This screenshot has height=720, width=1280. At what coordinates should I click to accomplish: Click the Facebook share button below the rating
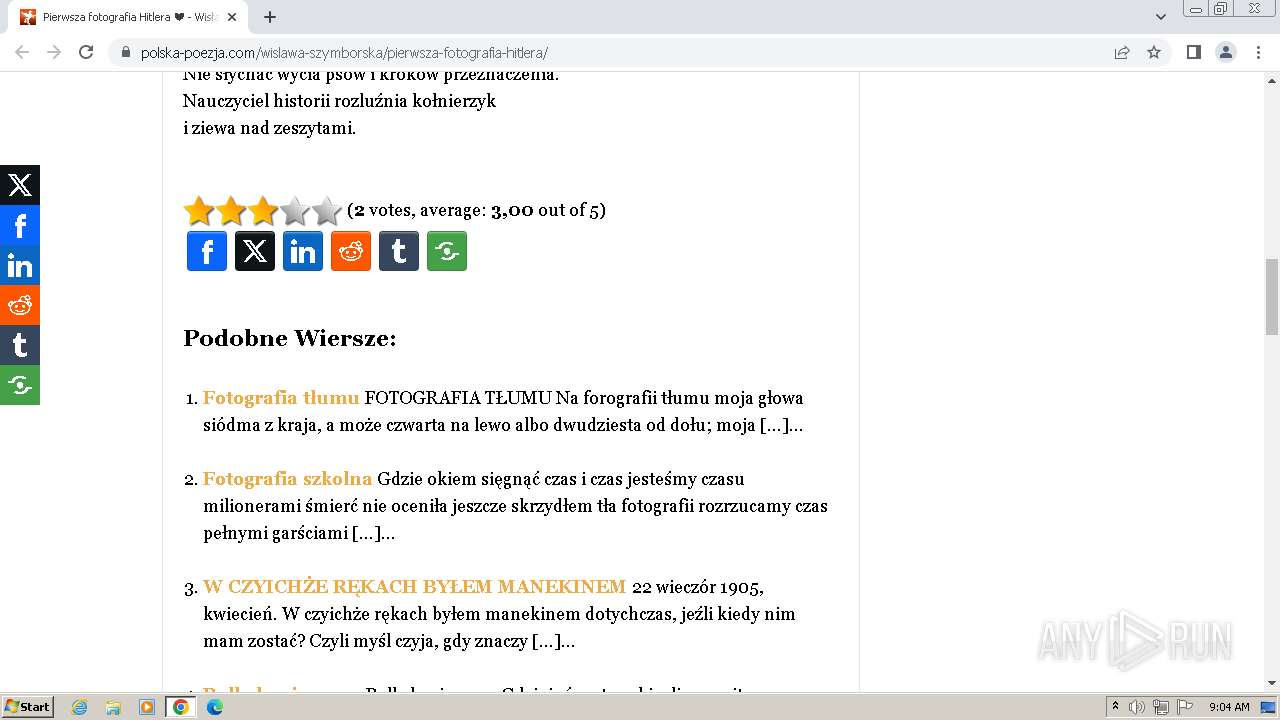point(207,251)
